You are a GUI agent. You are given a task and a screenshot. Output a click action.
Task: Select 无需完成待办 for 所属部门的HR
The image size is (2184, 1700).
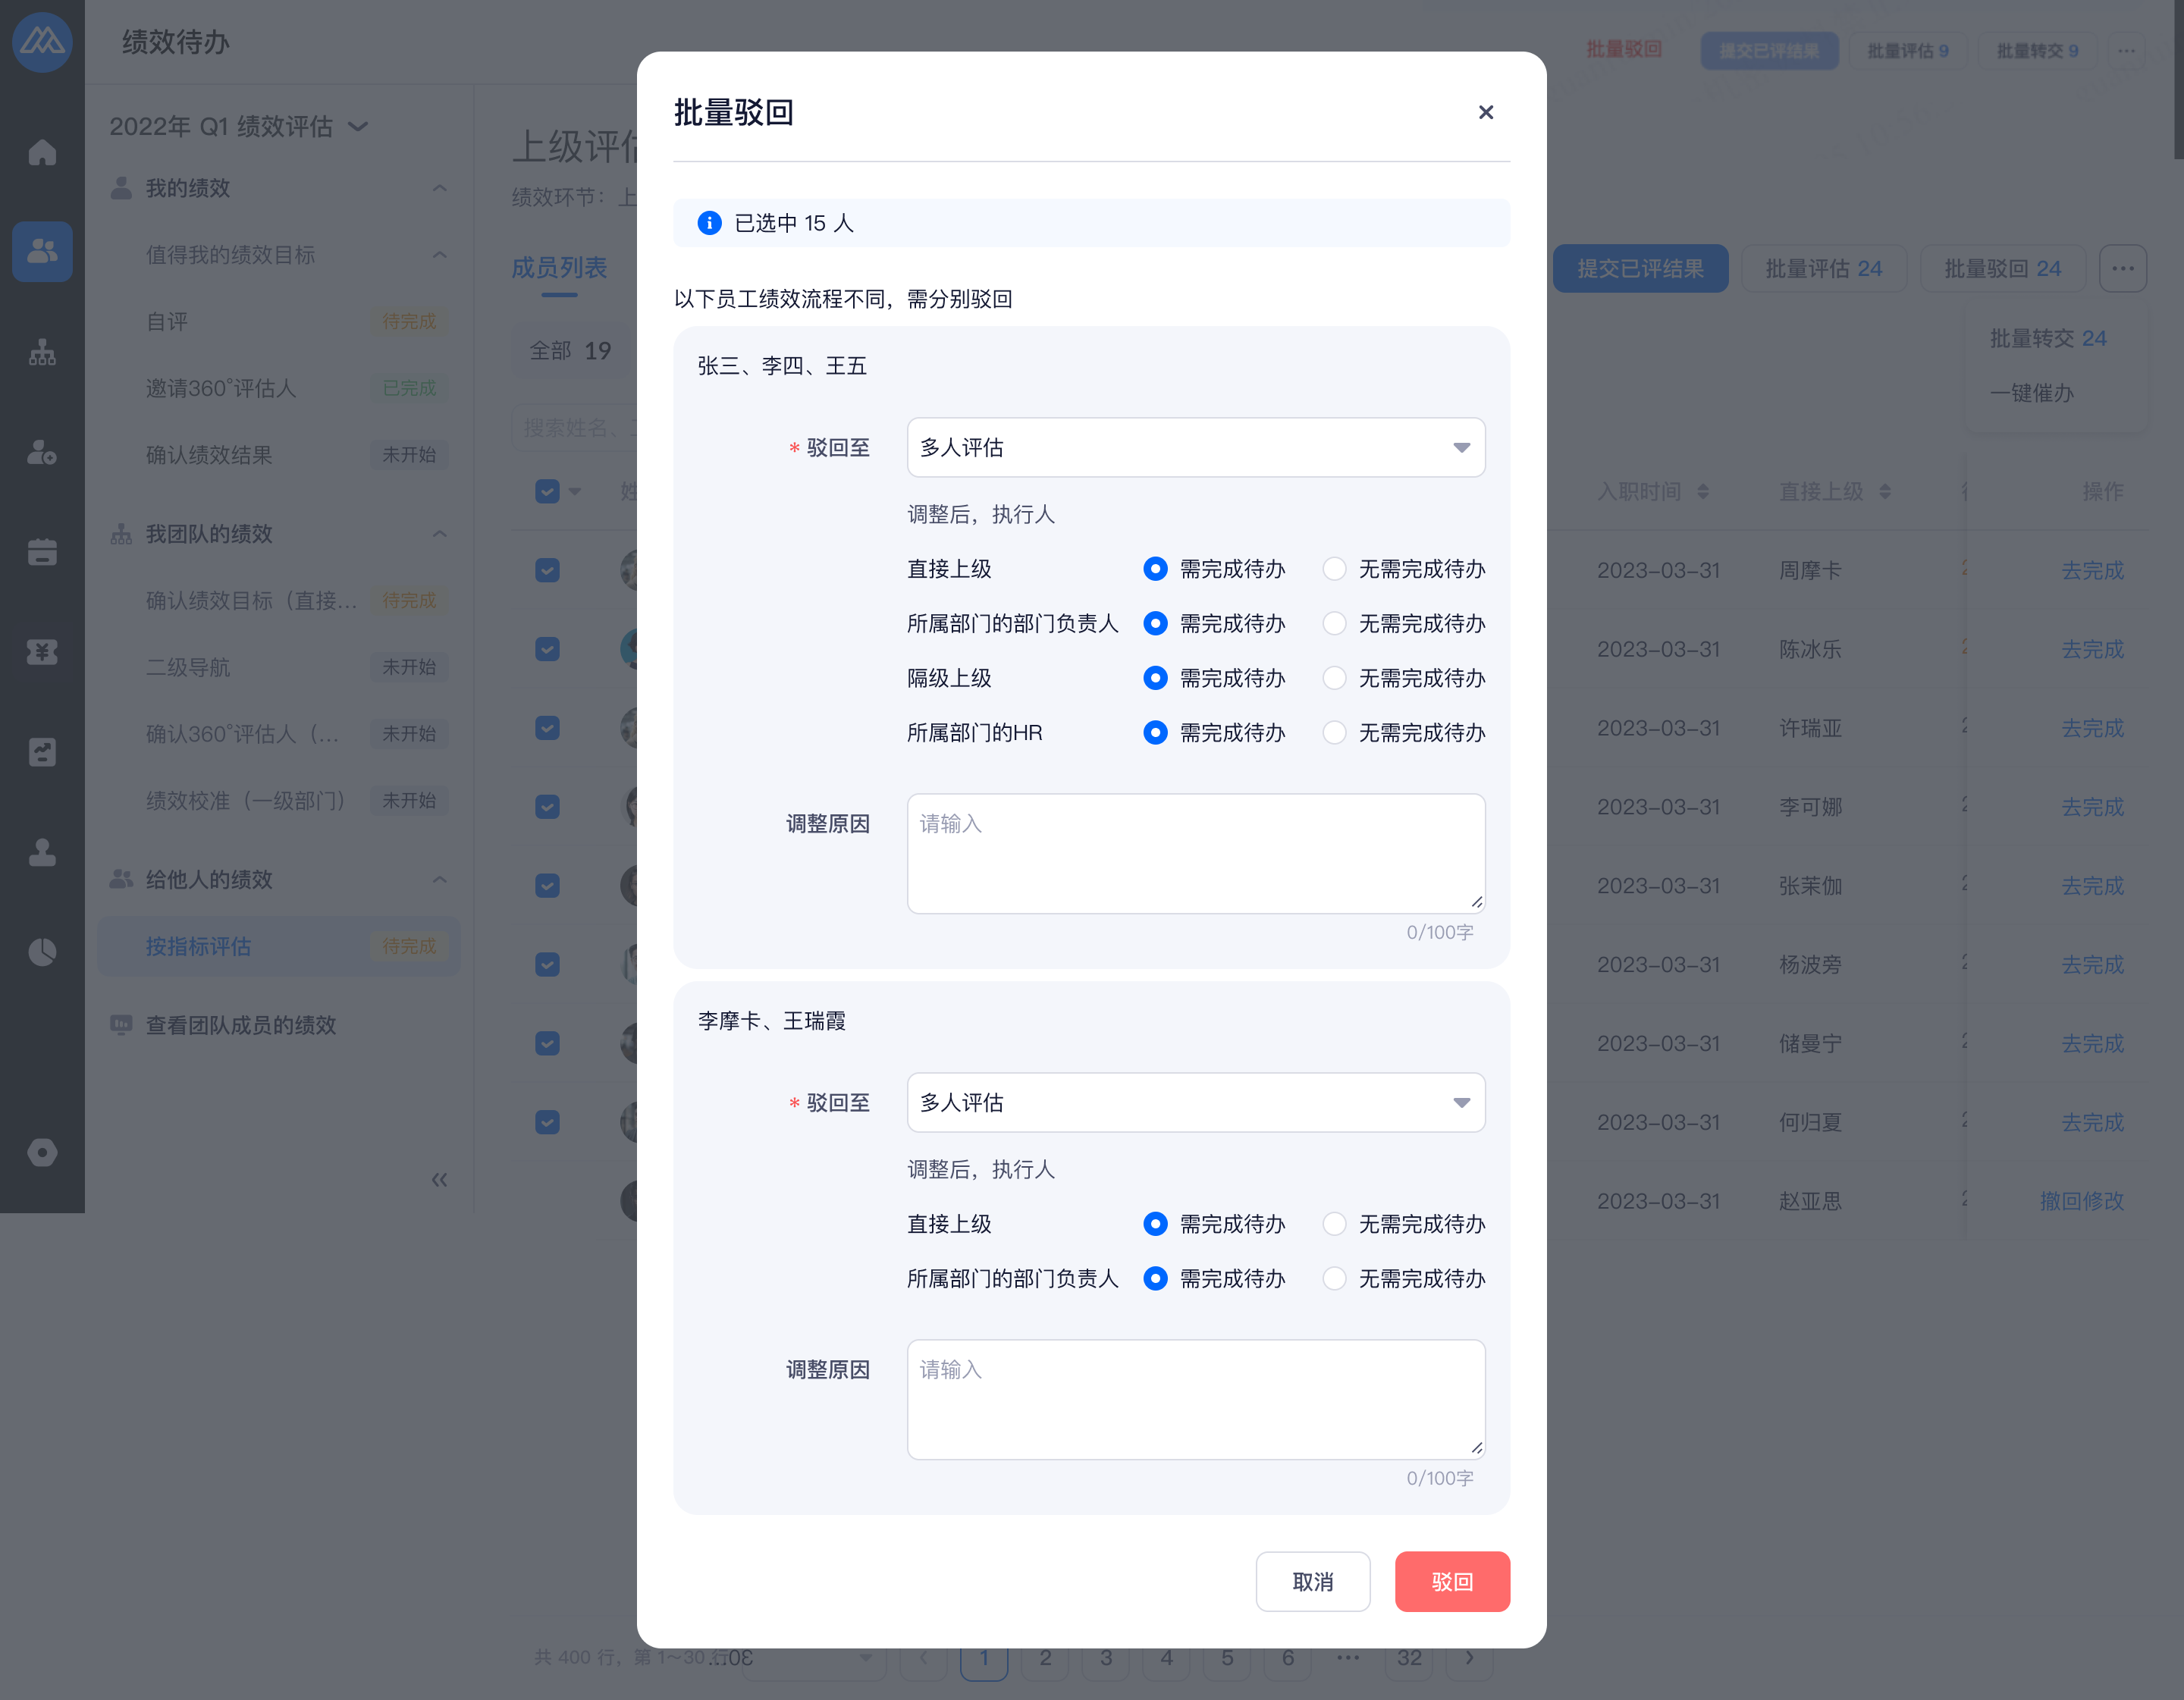tap(1334, 733)
